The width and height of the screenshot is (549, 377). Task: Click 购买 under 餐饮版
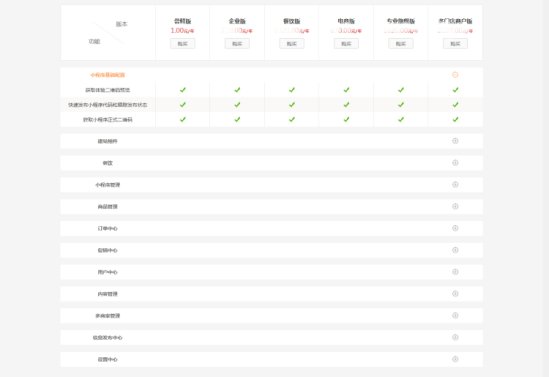(292, 44)
